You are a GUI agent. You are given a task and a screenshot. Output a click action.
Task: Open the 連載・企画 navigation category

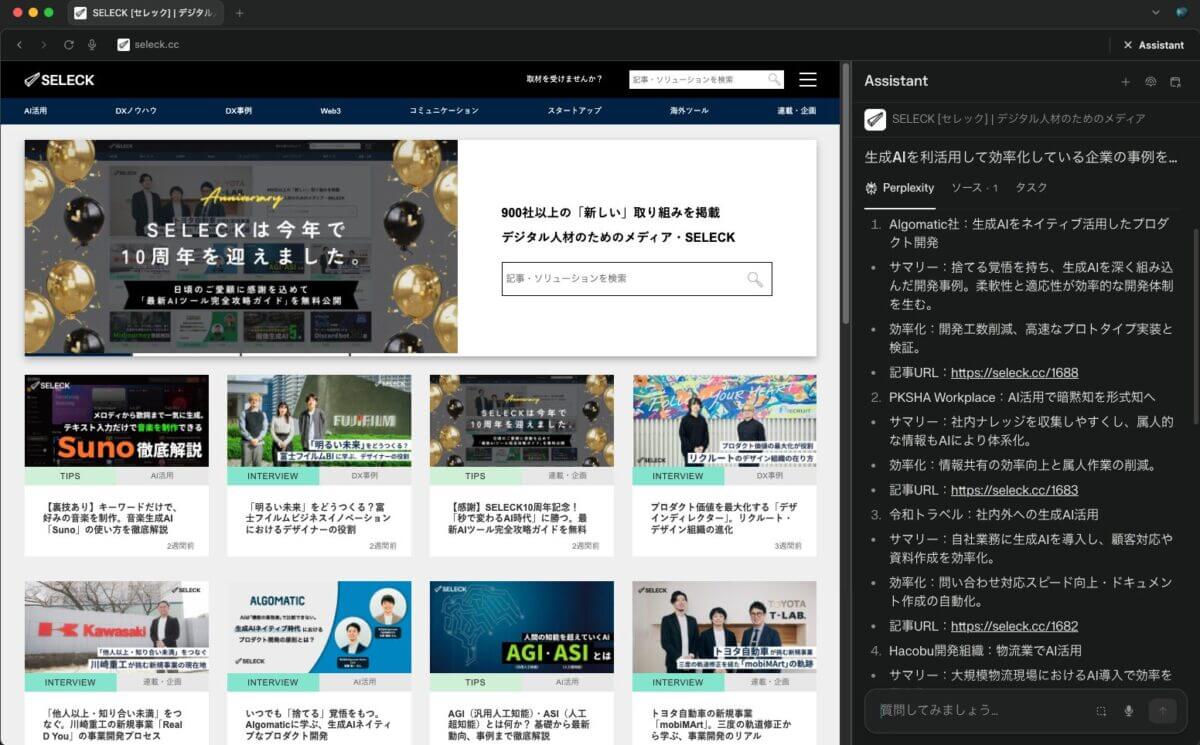coord(796,111)
